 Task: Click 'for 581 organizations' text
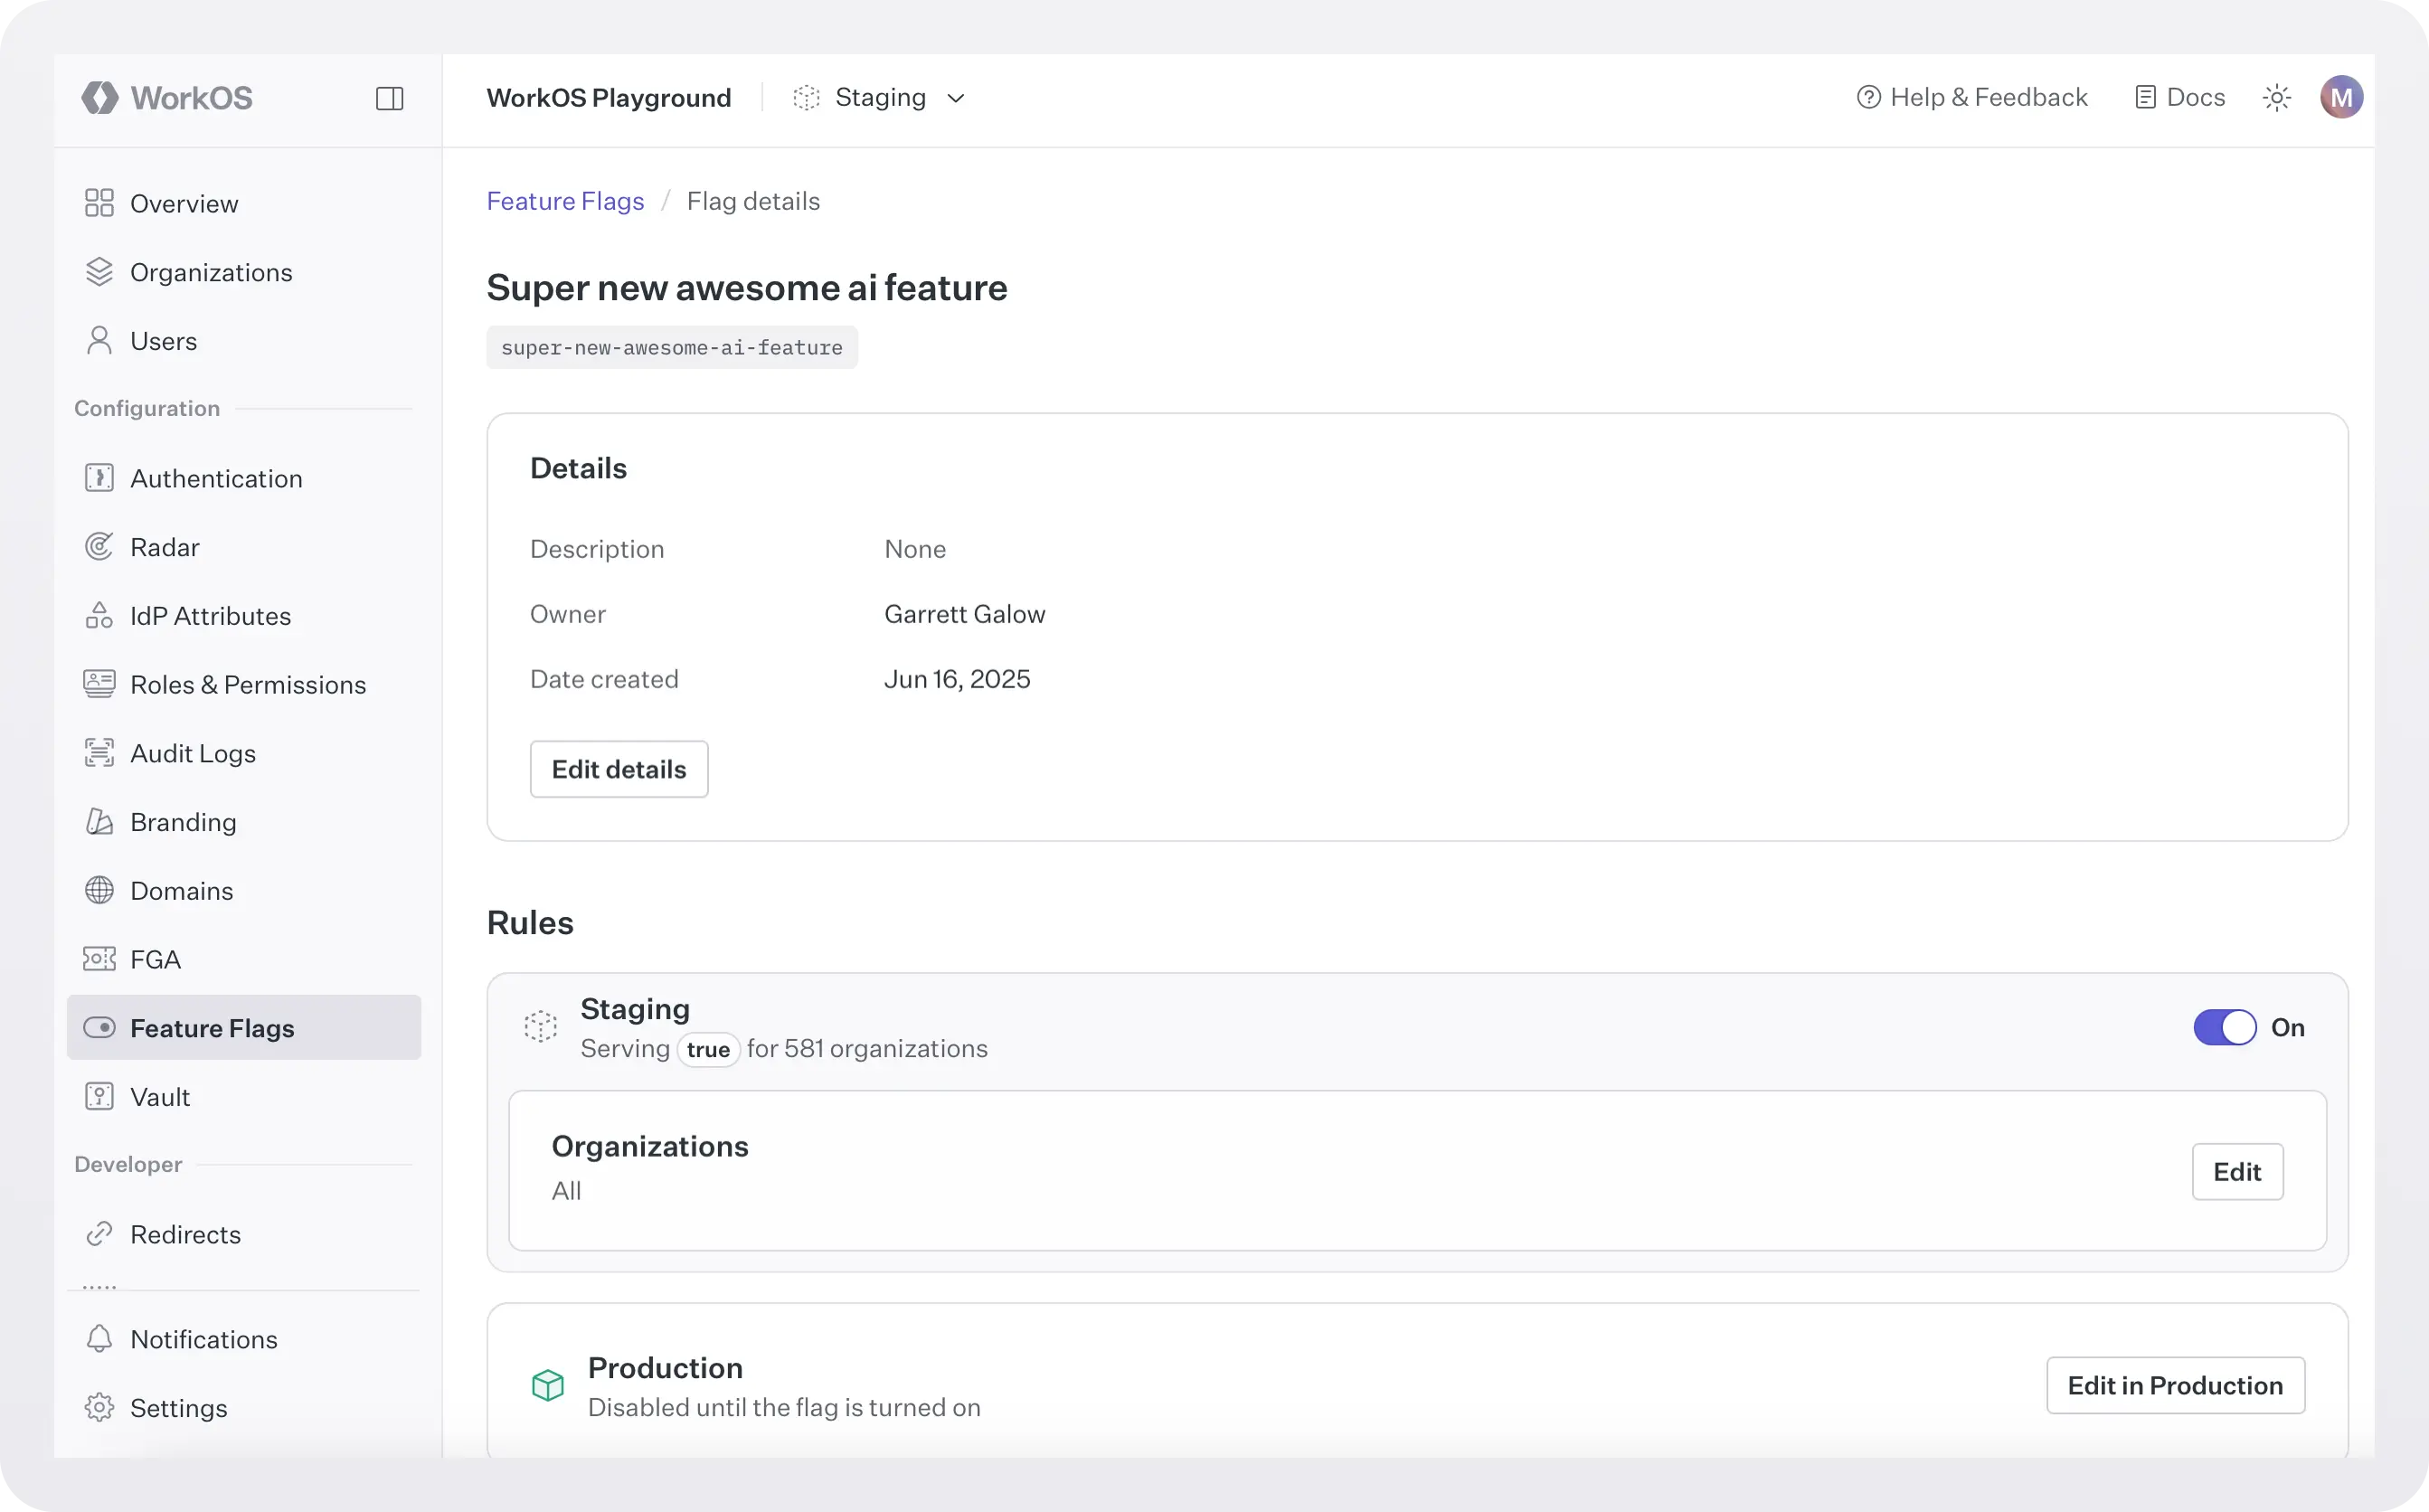[867, 1048]
